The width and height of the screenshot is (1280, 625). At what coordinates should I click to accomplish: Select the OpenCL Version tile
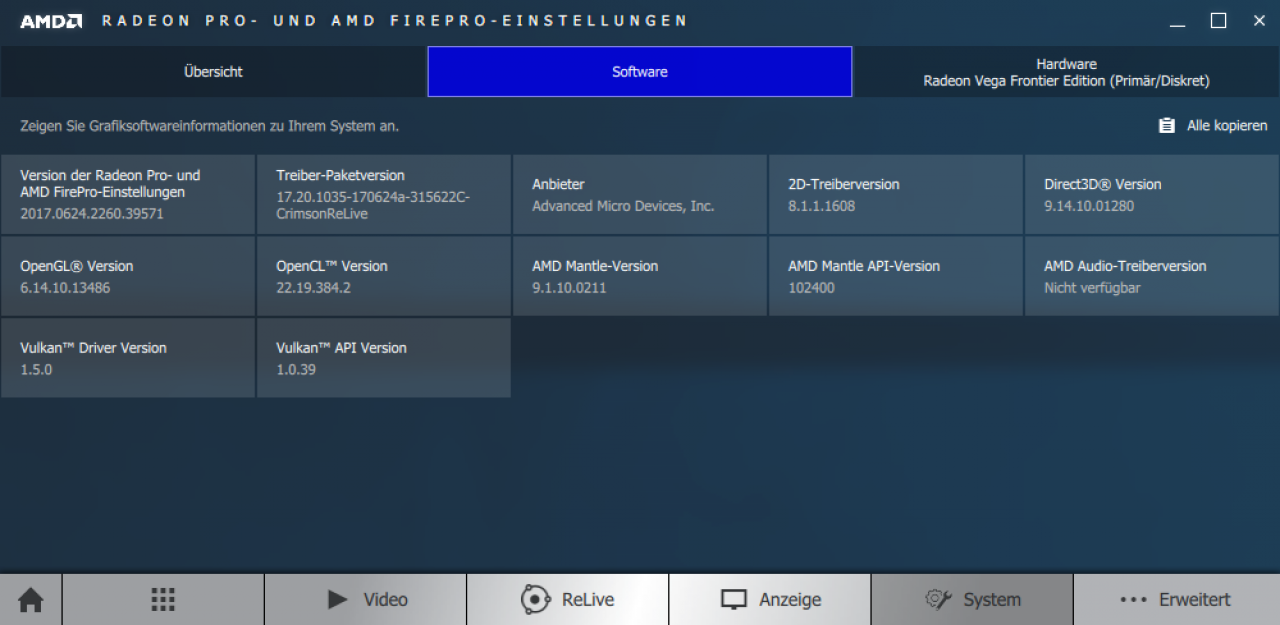tap(384, 276)
